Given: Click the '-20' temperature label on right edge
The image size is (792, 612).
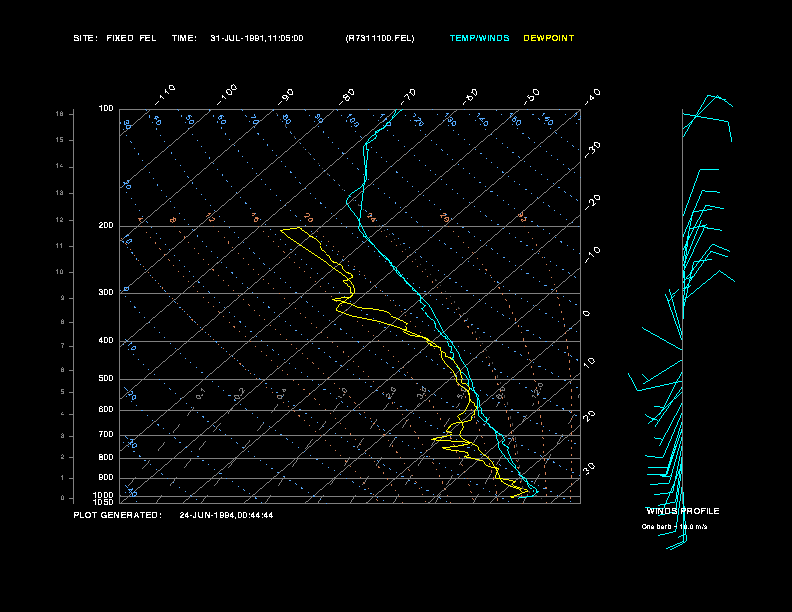Looking at the screenshot, I should coord(593,202).
